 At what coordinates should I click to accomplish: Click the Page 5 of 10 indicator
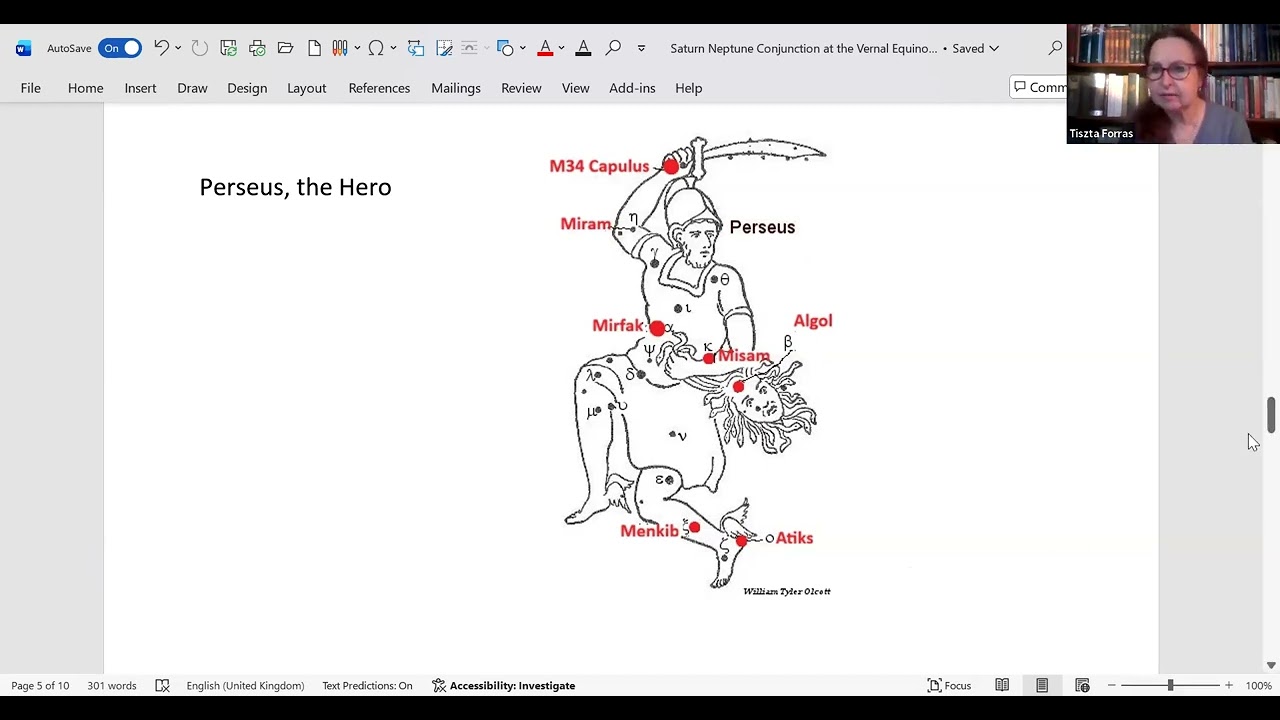[41, 686]
